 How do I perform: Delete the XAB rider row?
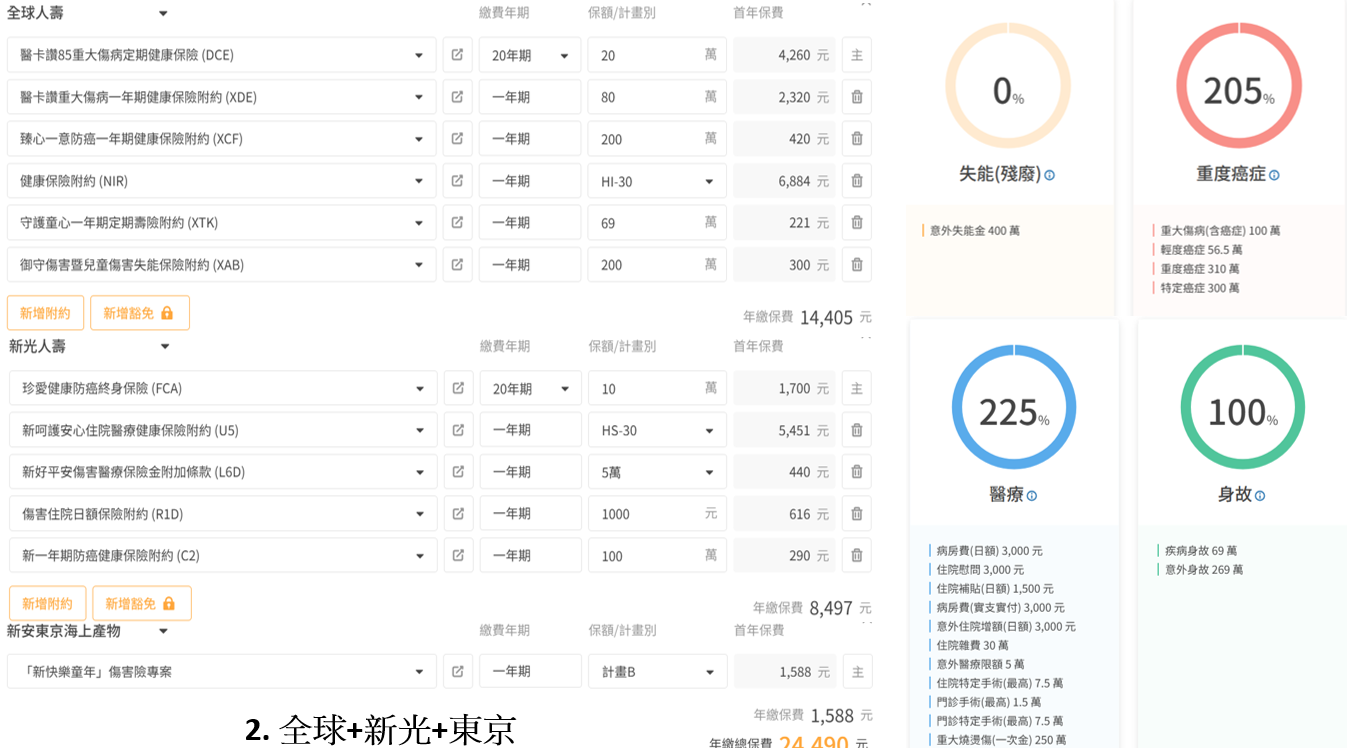(x=857, y=265)
